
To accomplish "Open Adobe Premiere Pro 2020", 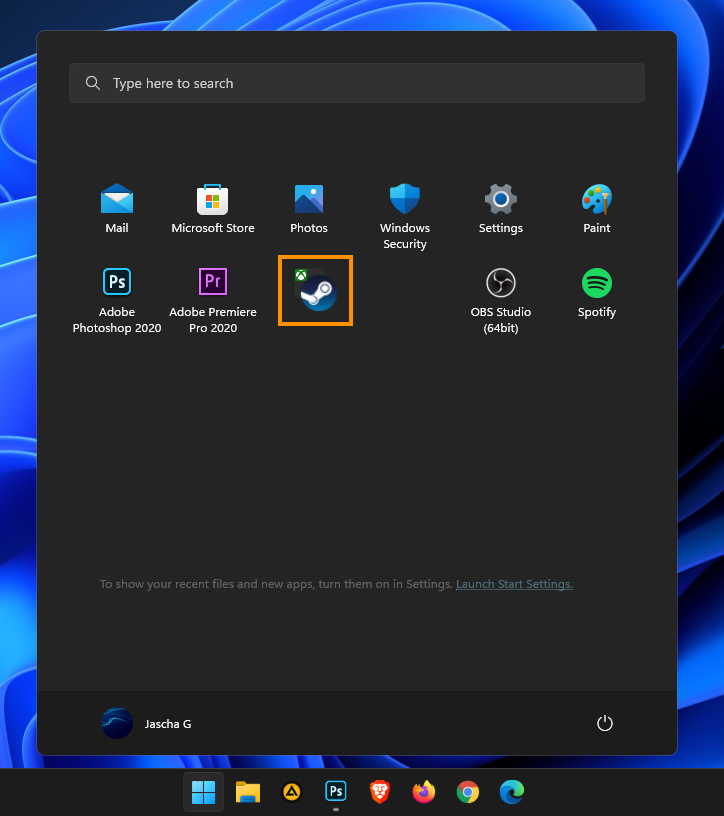I will [x=213, y=300].
